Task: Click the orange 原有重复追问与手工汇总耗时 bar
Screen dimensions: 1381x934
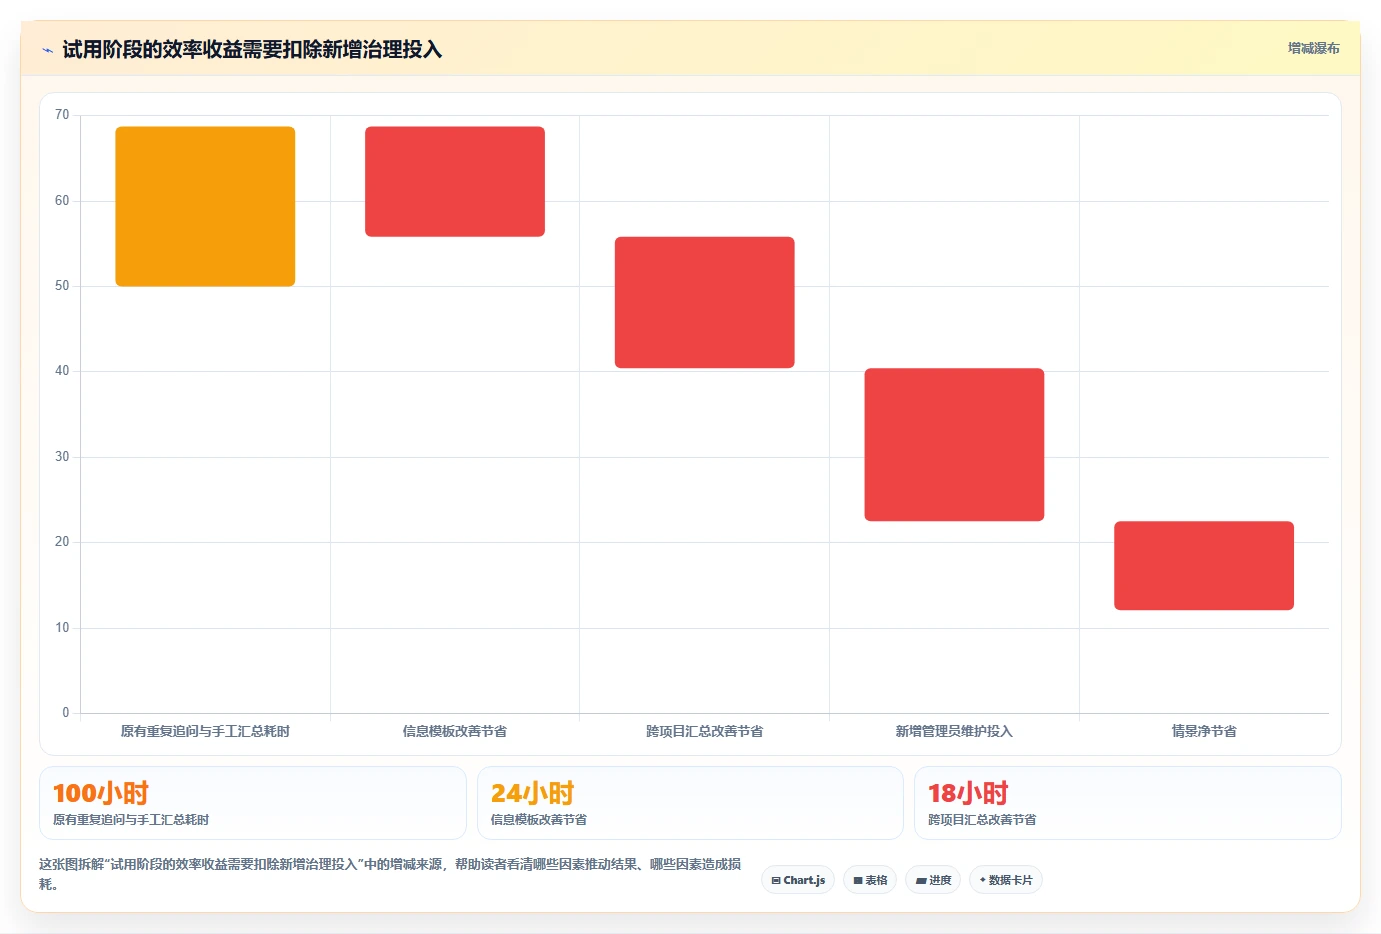Action: tap(205, 206)
